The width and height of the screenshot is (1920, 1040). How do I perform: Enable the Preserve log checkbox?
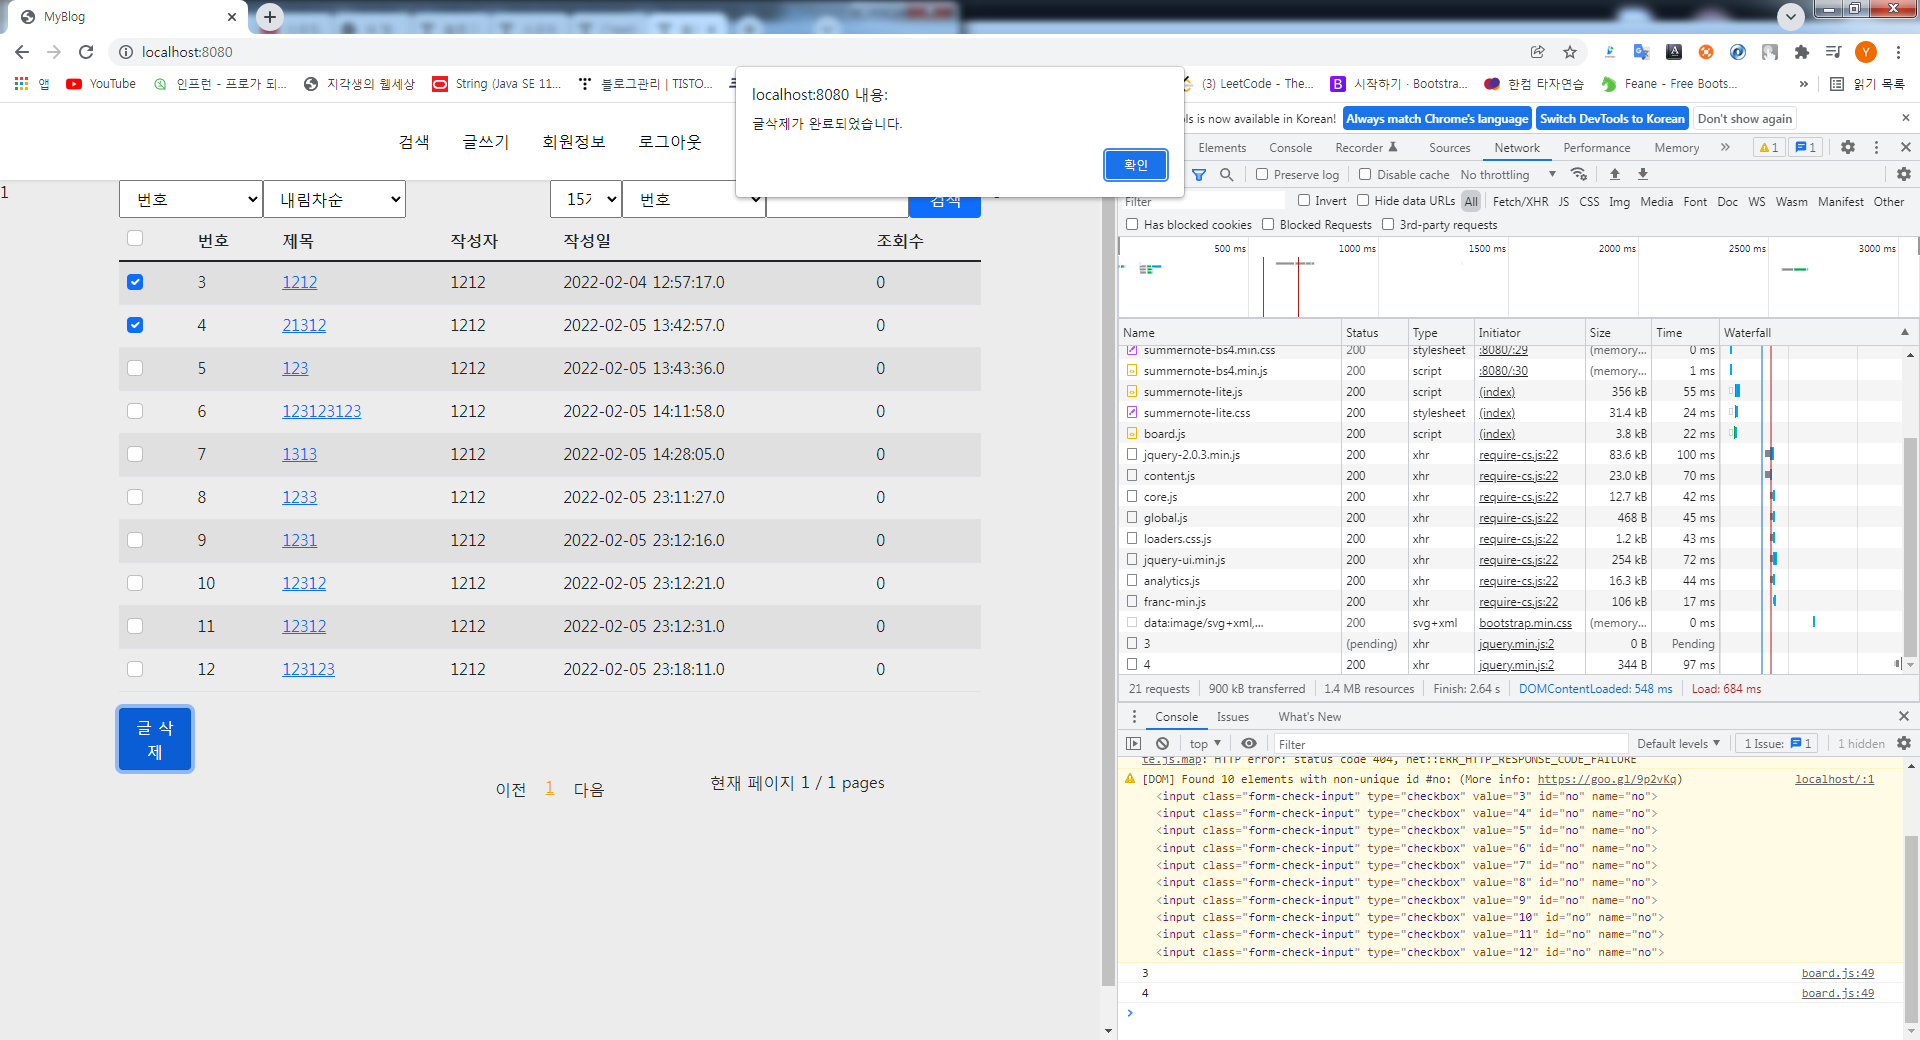click(x=1262, y=175)
